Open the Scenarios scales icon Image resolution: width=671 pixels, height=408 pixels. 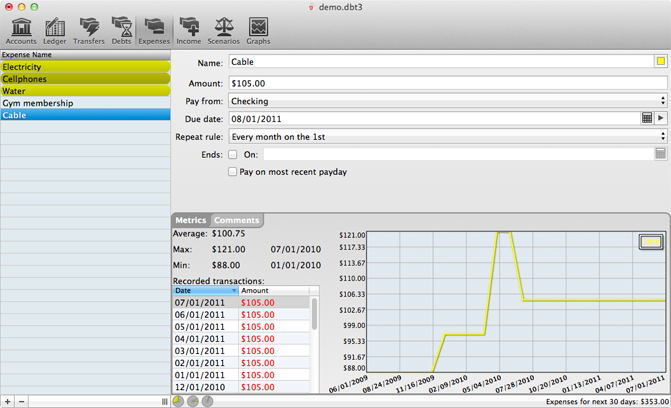point(223,30)
